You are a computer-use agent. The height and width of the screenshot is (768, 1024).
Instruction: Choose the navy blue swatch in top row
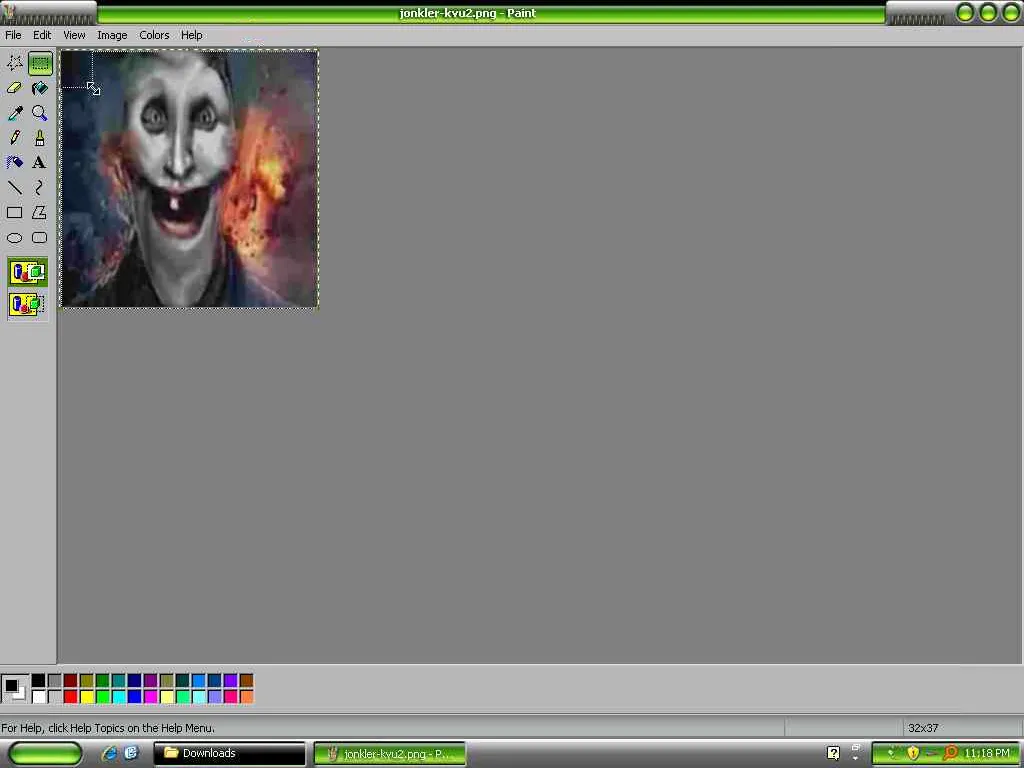135,681
